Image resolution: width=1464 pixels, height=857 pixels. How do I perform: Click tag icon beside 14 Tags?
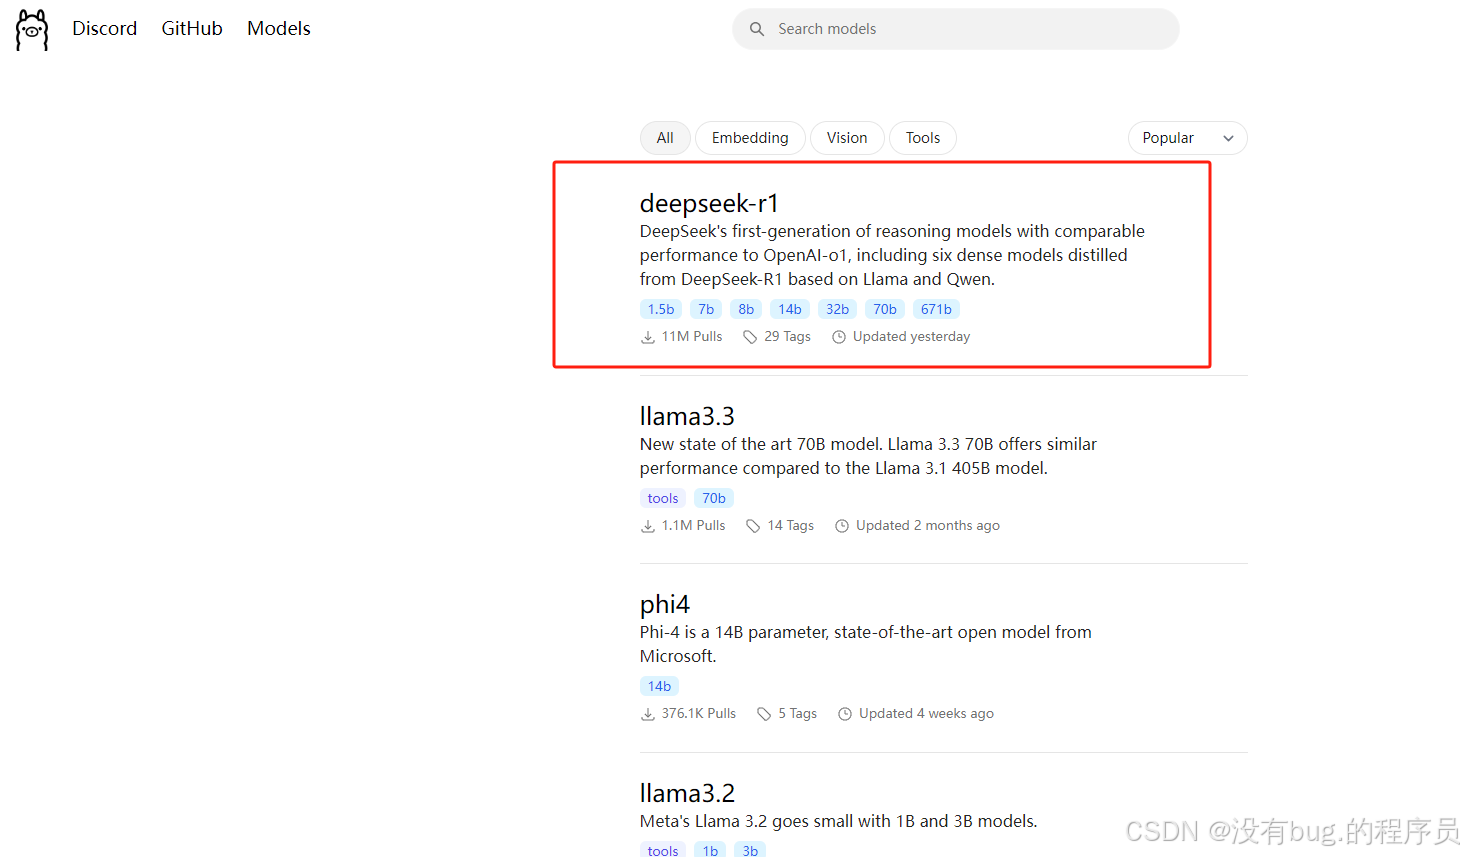point(753,526)
